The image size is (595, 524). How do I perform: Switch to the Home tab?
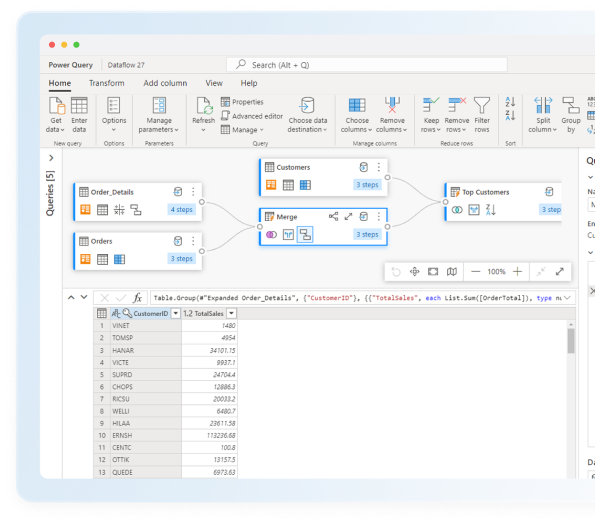pyautogui.click(x=60, y=83)
